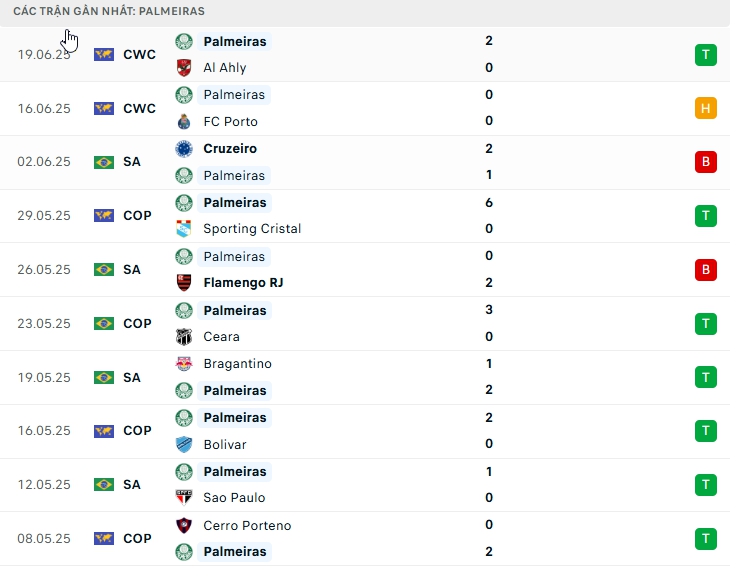The width and height of the screenshot is (742, 576).
Task: Open the Flamengo RJ team link
Action: pos(243,283)
